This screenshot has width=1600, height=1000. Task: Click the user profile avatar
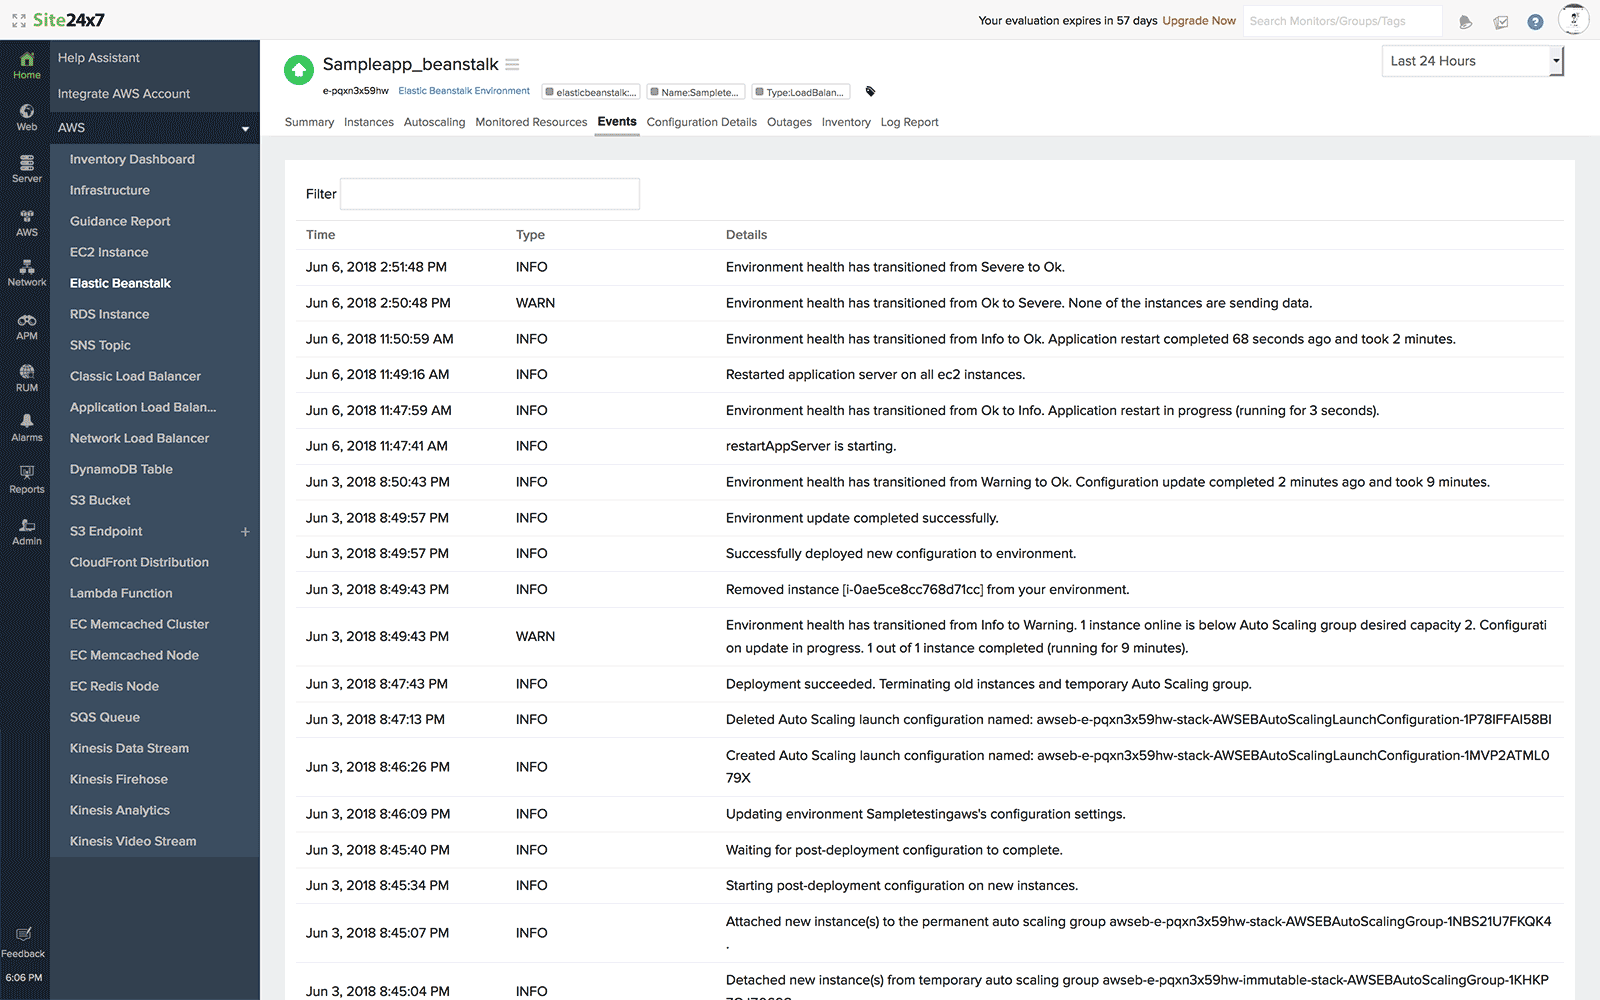pyautogui.click(x=1573, y=20)
